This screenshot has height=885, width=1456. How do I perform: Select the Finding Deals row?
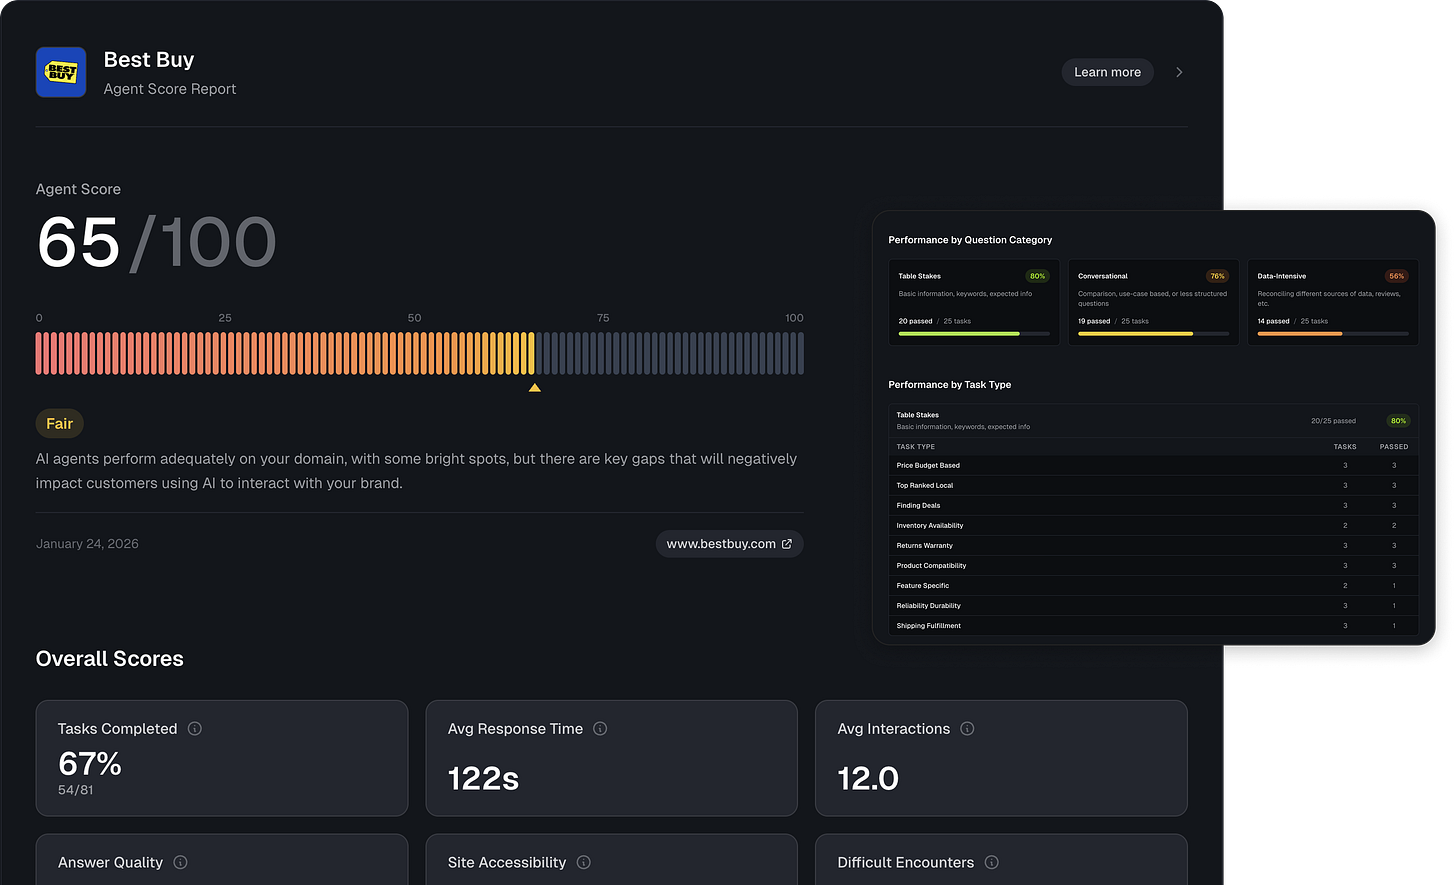tap(1153, 505)
